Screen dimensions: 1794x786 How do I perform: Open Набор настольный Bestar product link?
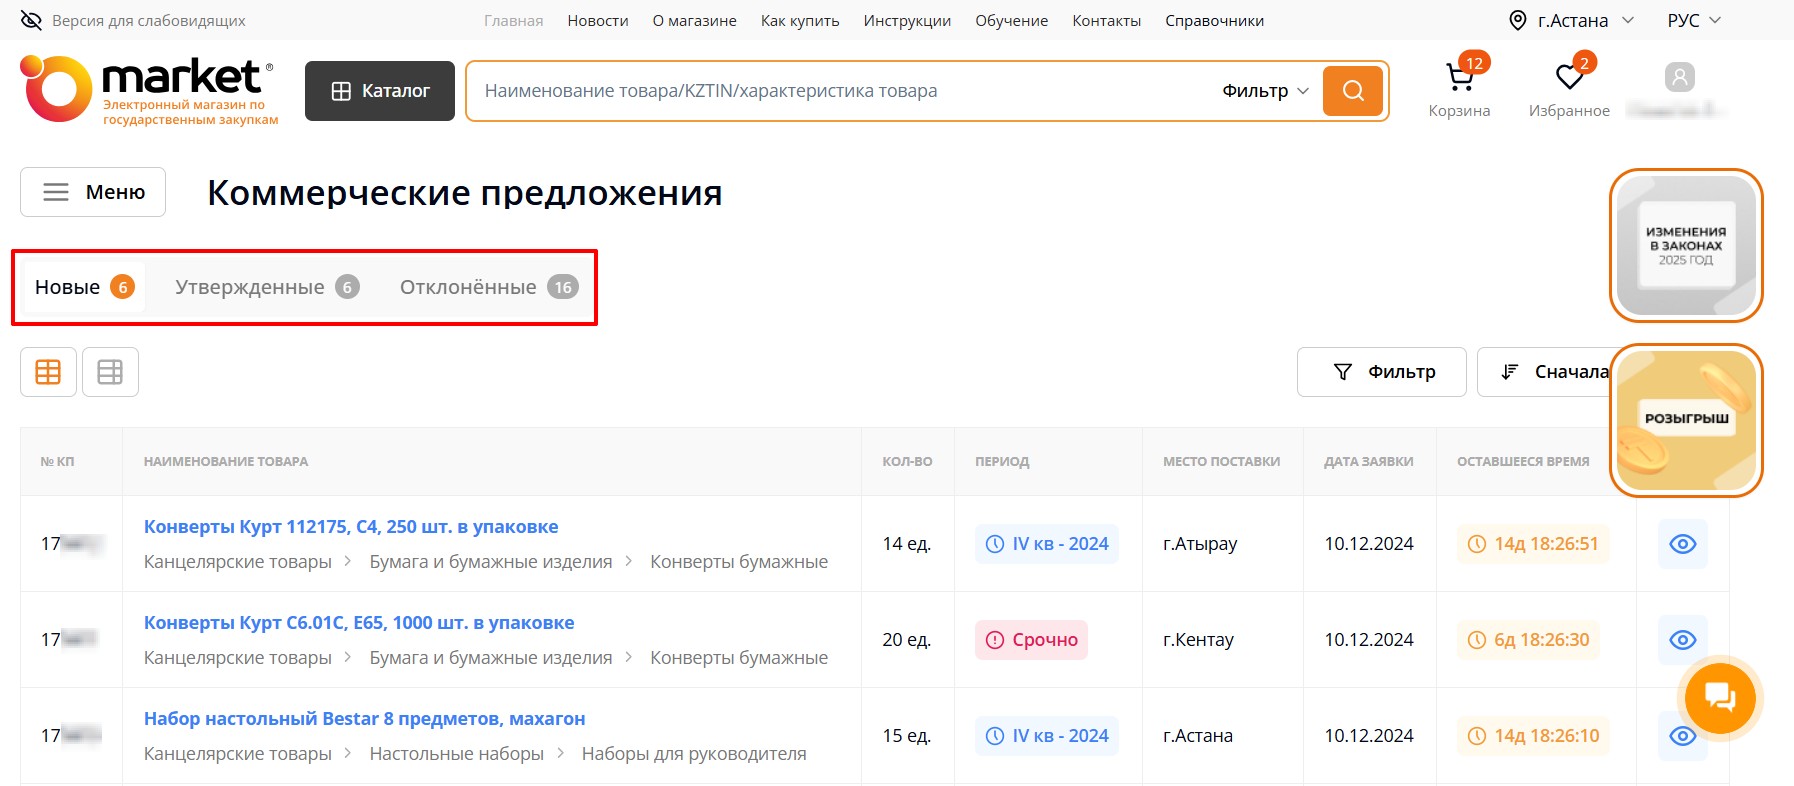[x=364, y=719]
